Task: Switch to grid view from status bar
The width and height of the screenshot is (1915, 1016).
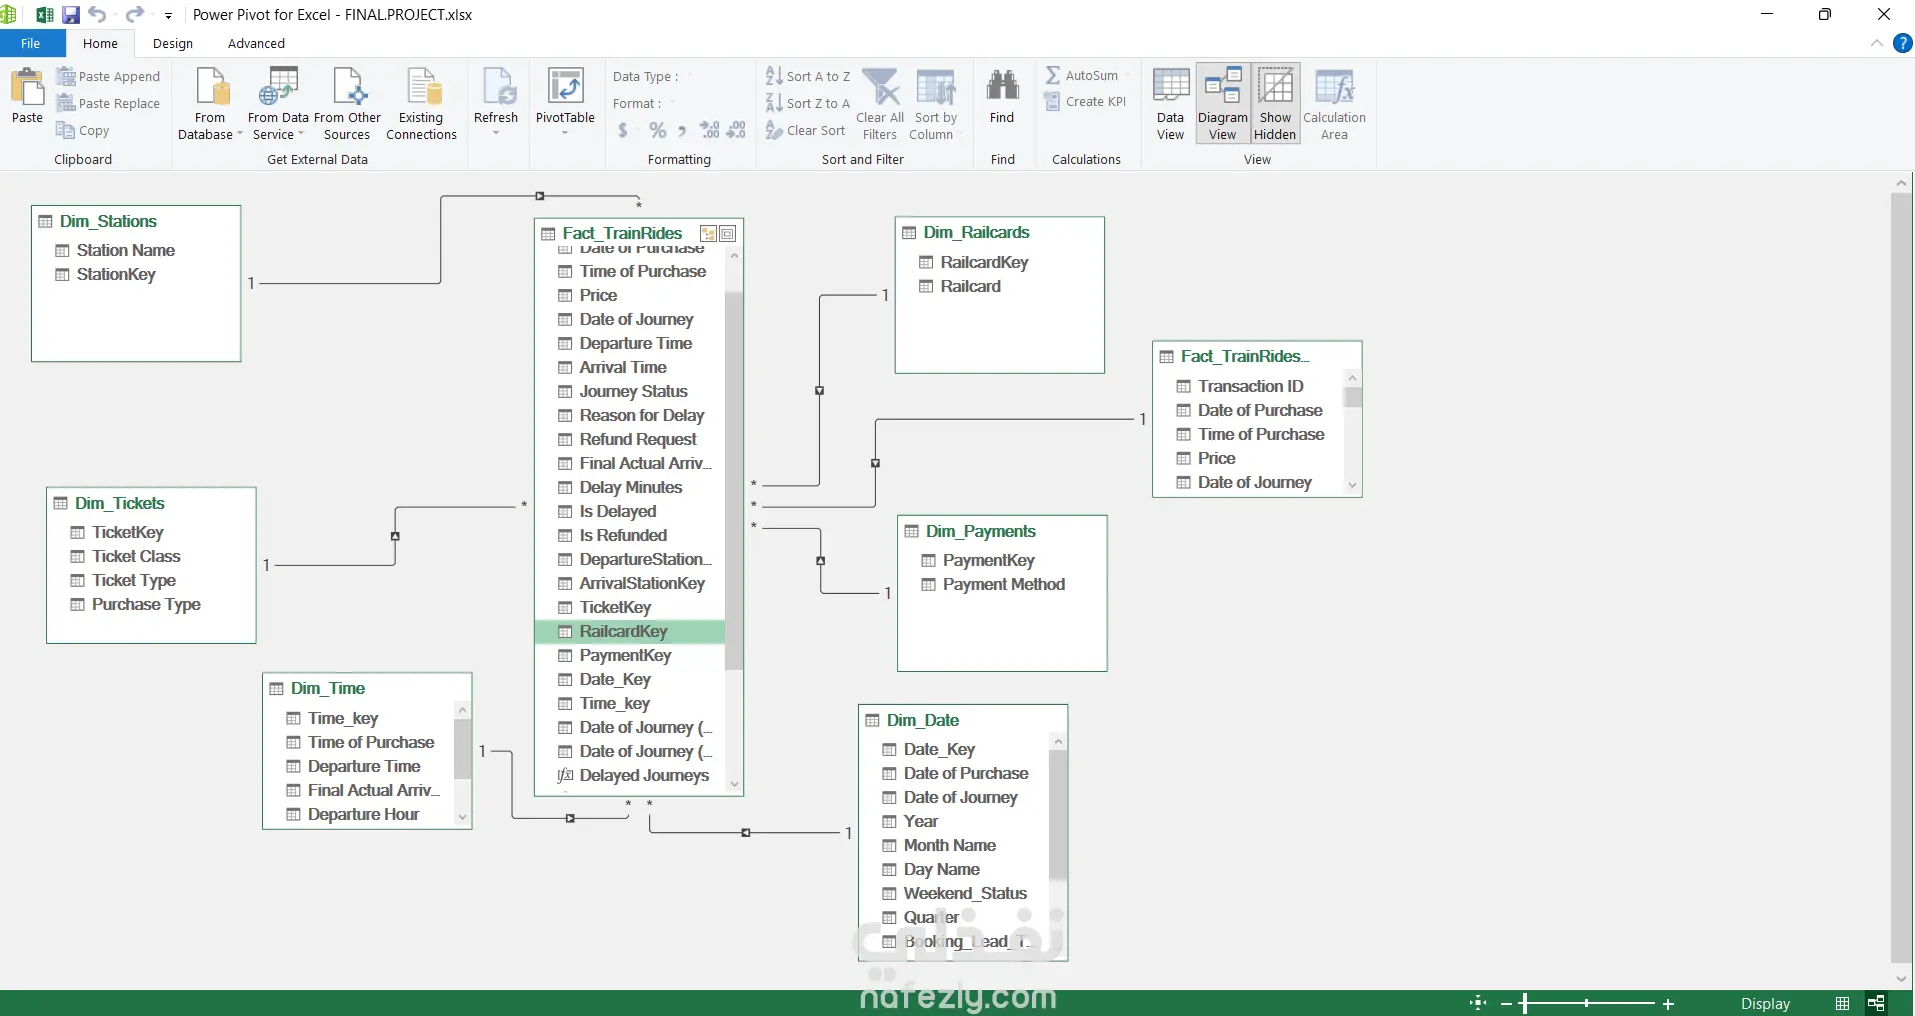Action: [1842, 1003]
